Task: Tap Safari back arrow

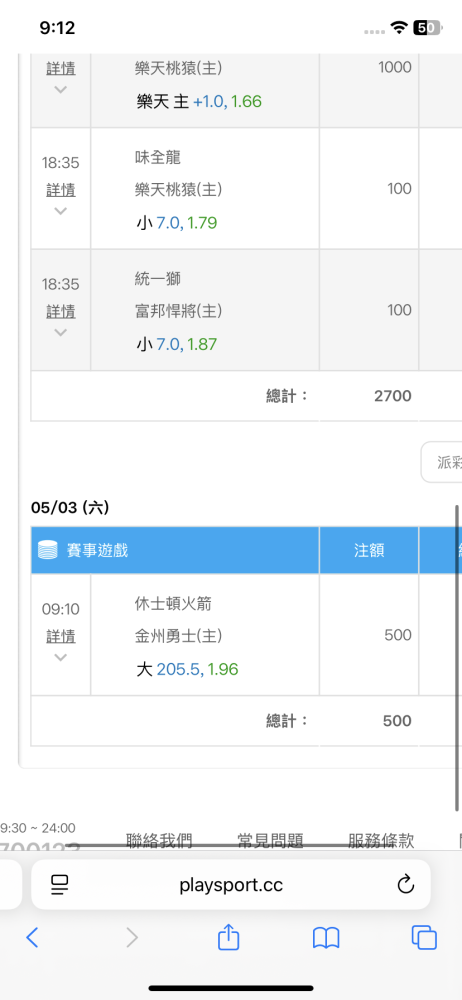Action: pyautogui.click(x=32, y=937)
